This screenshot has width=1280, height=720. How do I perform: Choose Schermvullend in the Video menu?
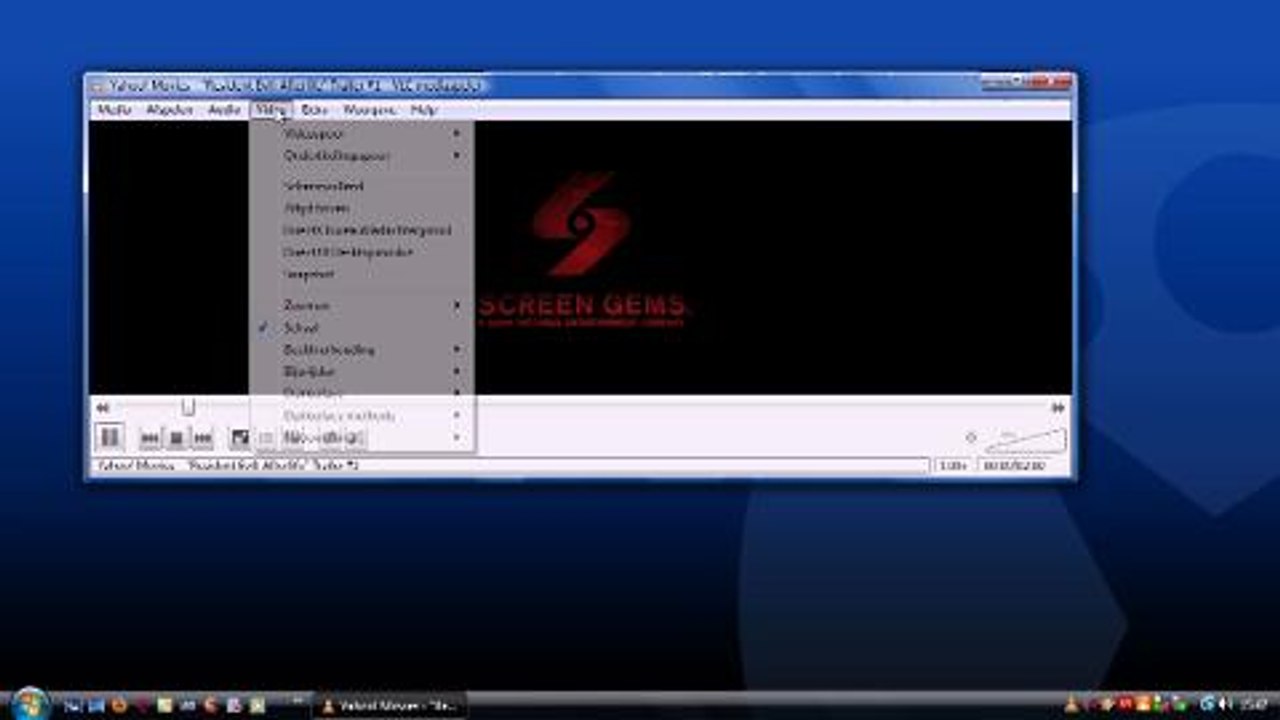point(361,186)
